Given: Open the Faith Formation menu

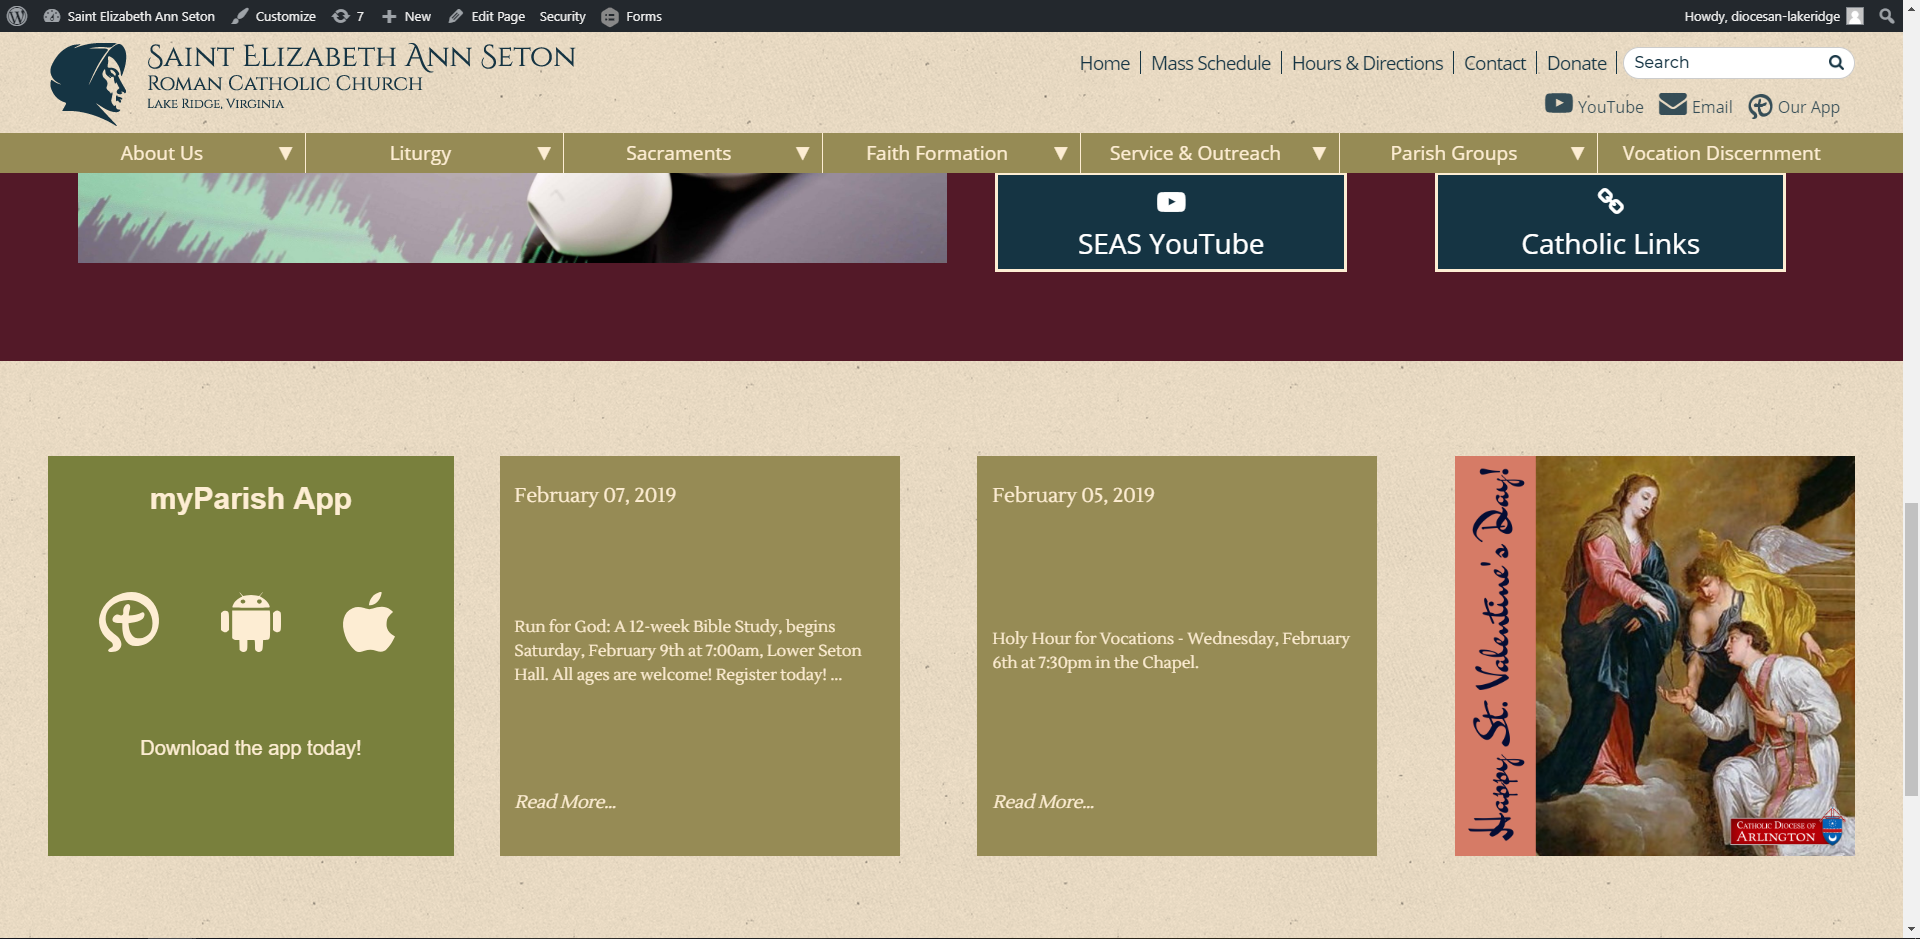Looking at the screenshot, I should (x=936, y=153).
